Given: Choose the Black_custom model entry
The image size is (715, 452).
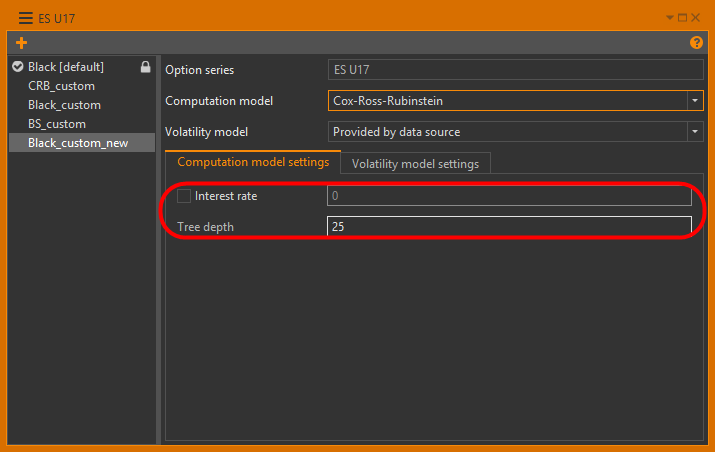Looking at the screenshot, I should tap(64, 105).
